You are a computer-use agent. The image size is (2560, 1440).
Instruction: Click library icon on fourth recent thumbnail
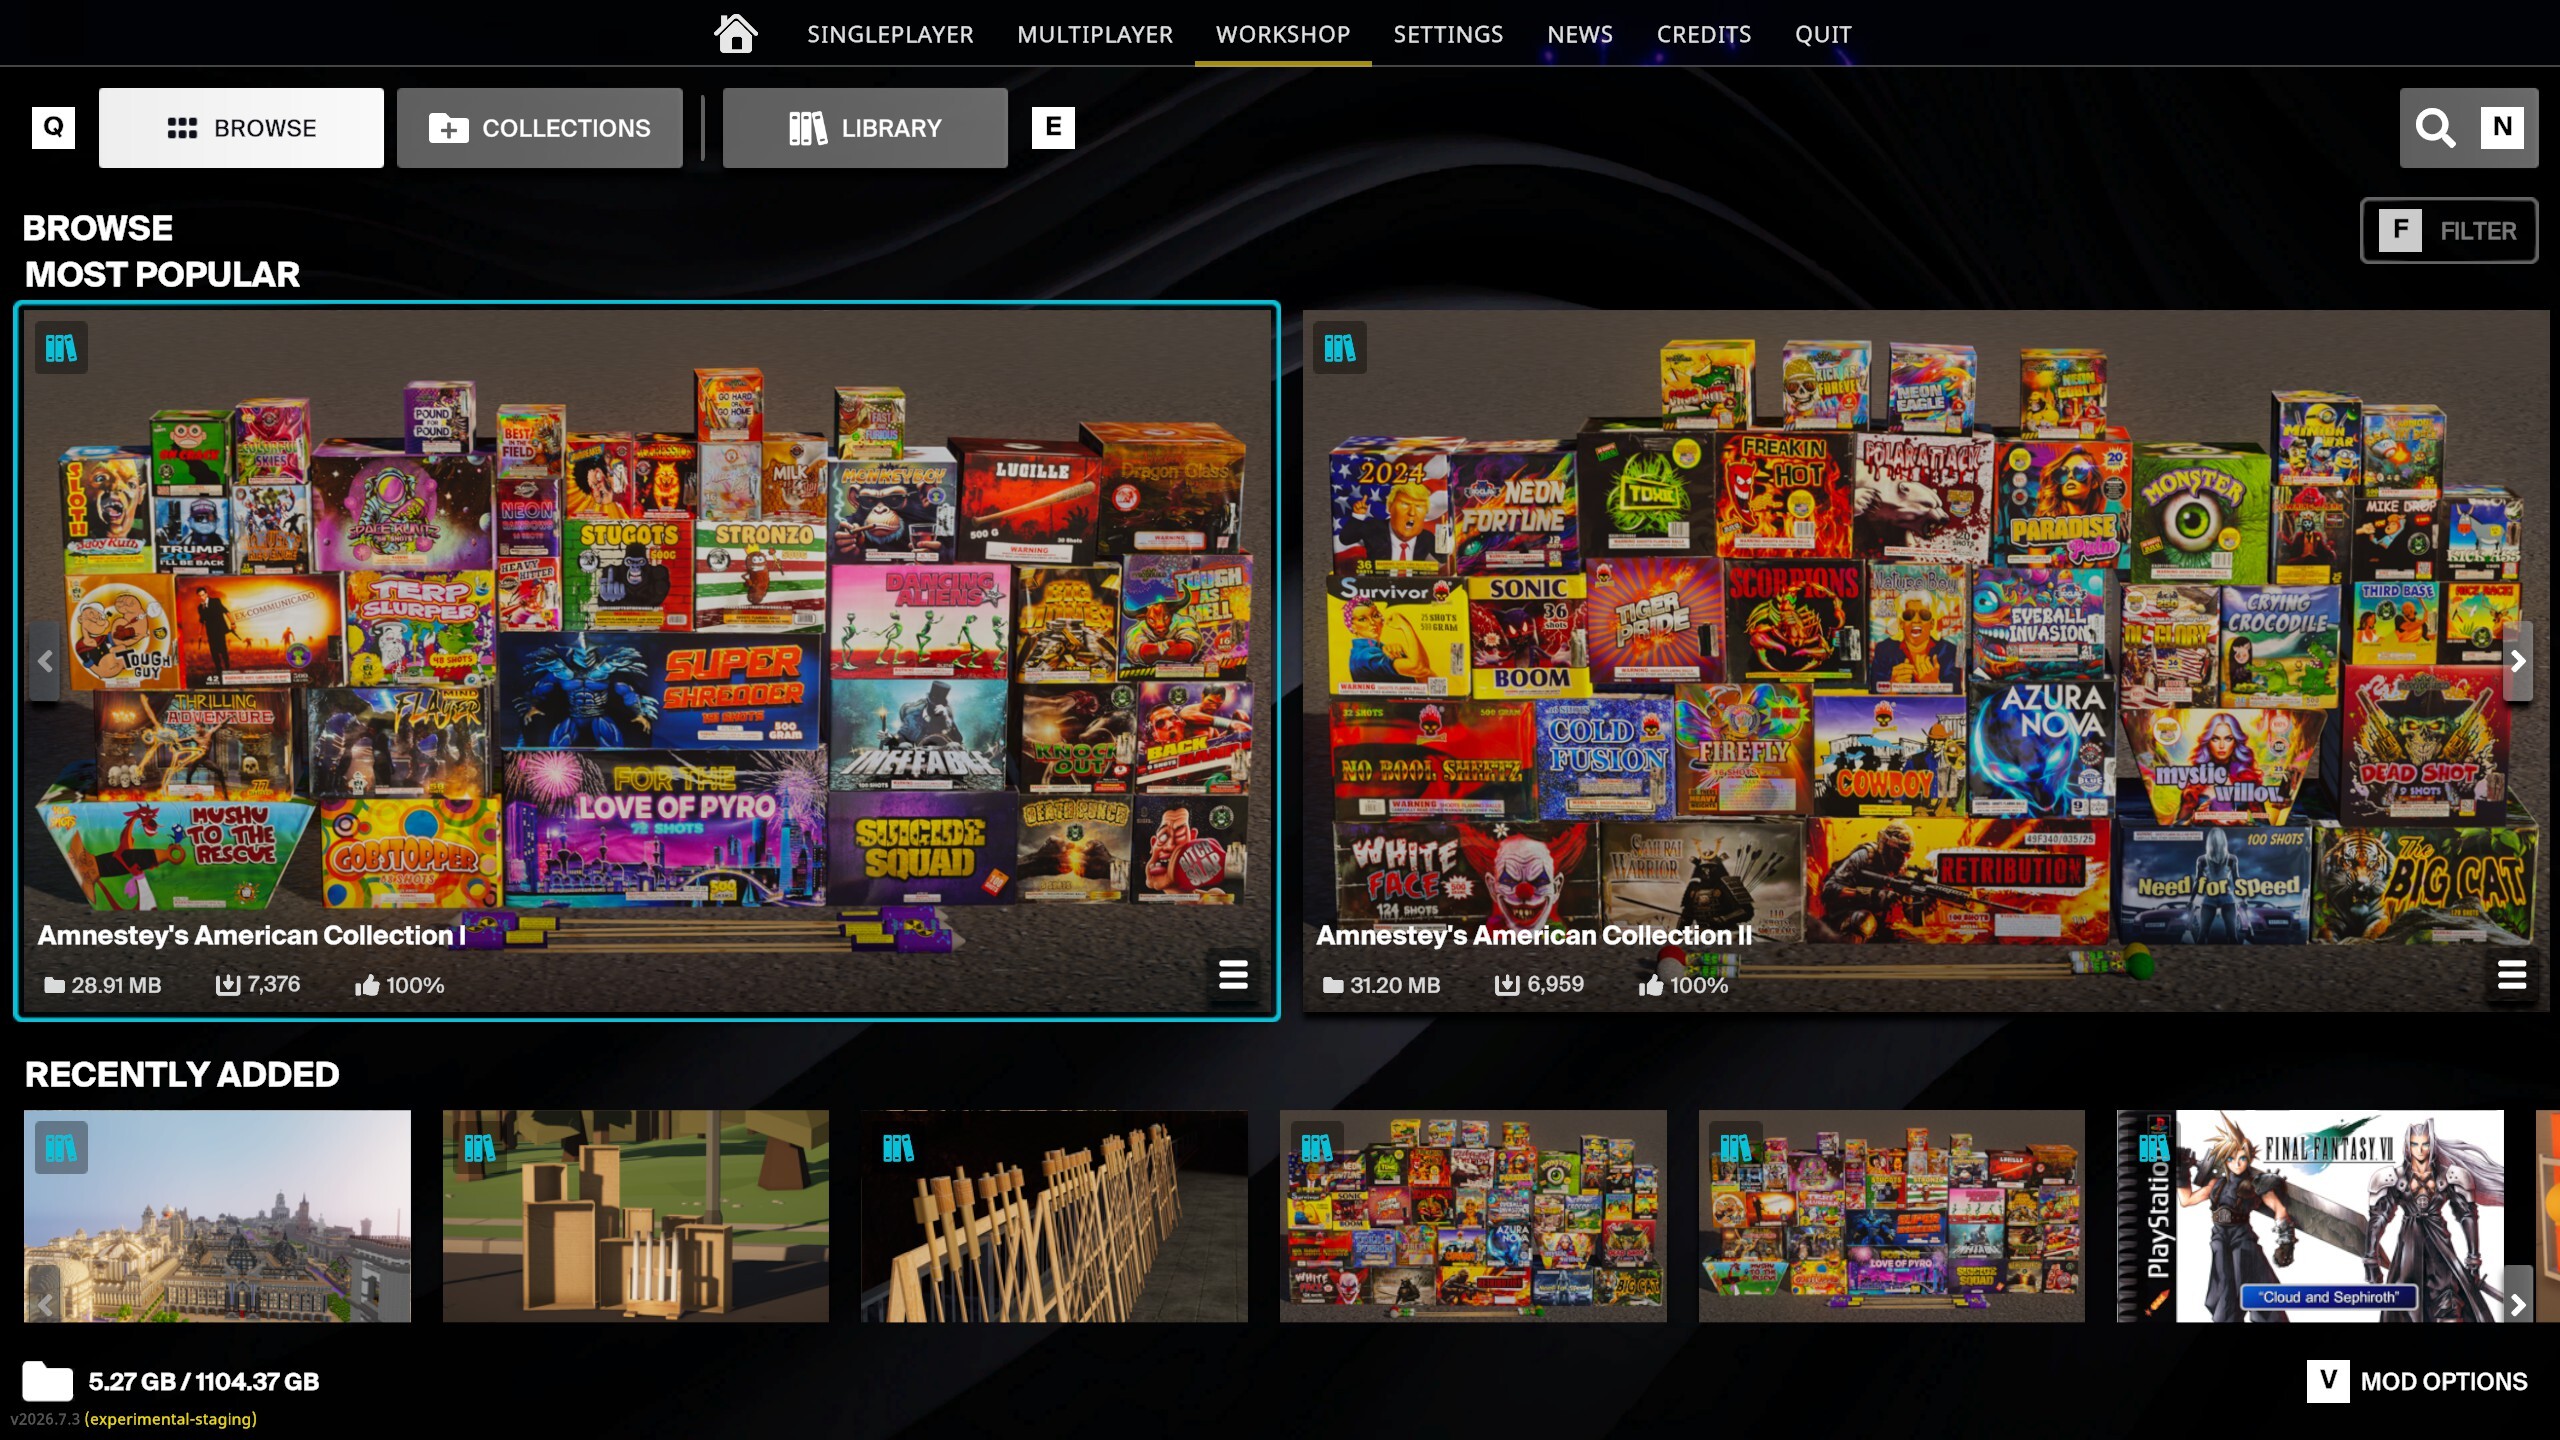click(x=1317, y=1148)
